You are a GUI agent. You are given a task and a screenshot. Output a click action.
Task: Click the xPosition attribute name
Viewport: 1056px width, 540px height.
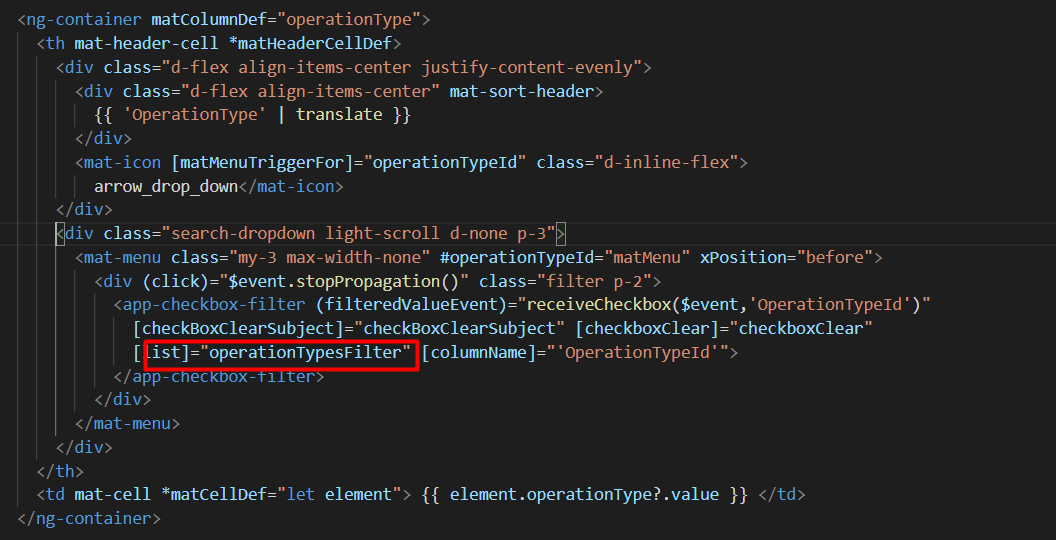pyautogui.click(x=743, y=258)
